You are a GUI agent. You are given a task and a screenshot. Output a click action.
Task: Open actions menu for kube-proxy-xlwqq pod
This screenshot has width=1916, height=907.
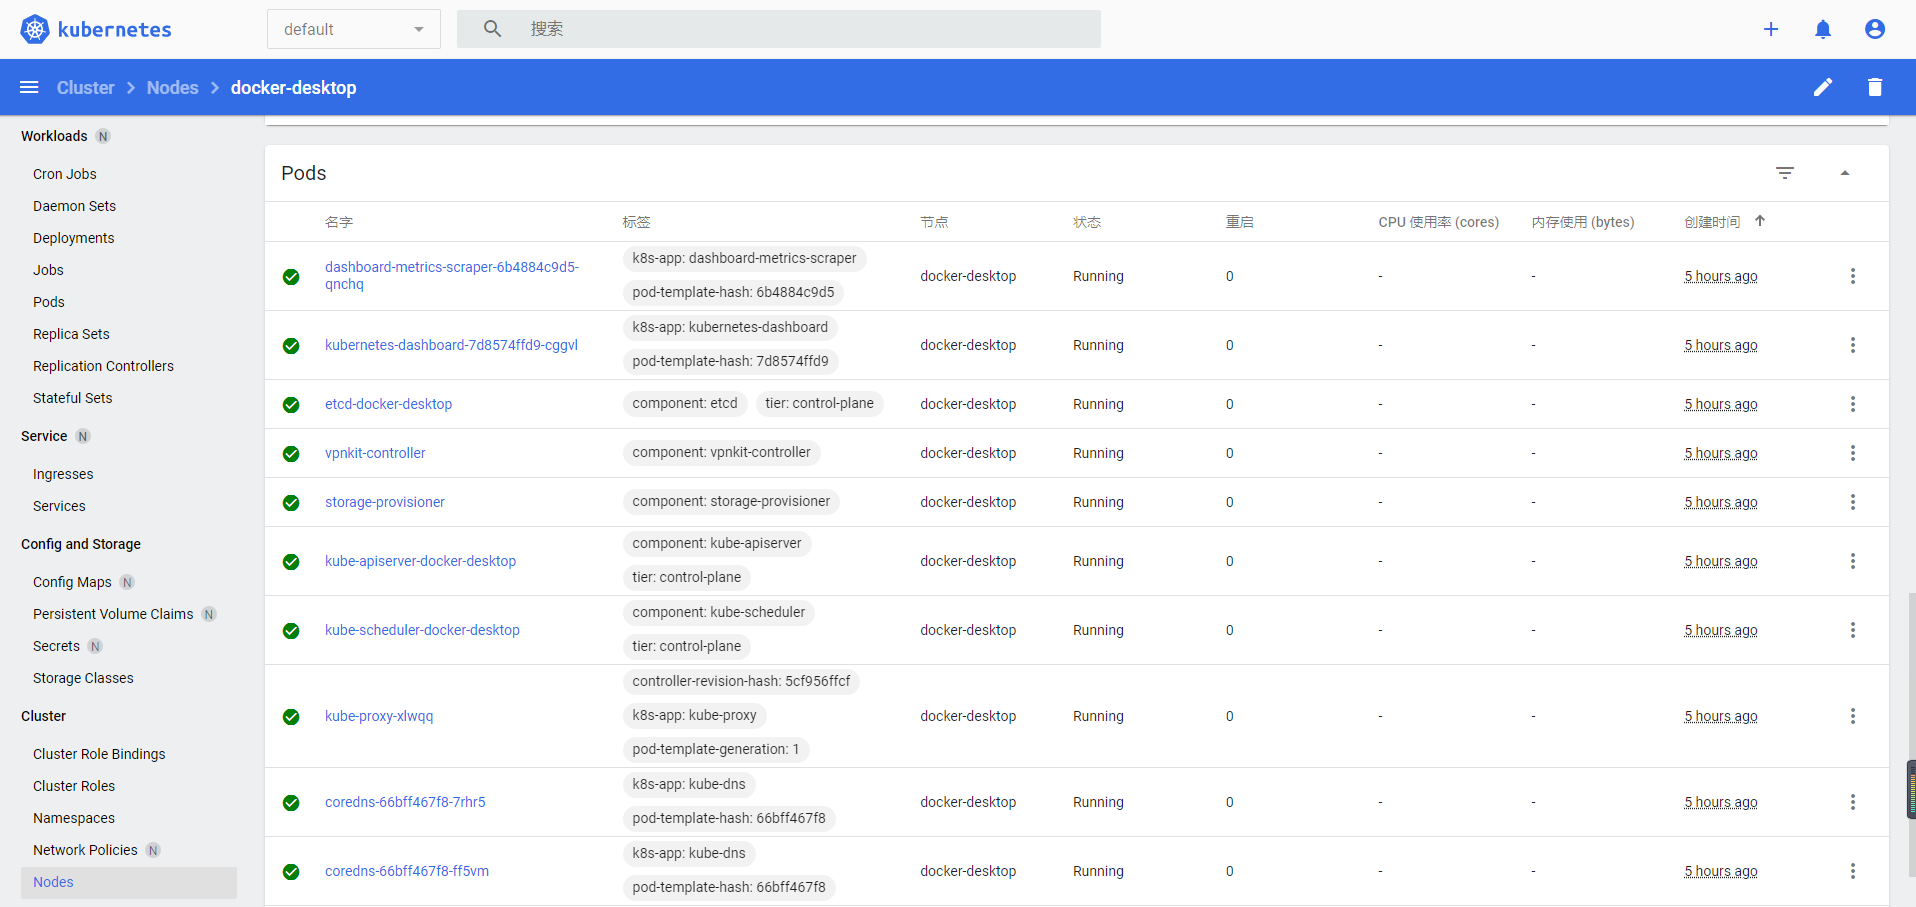(1853, 716)
